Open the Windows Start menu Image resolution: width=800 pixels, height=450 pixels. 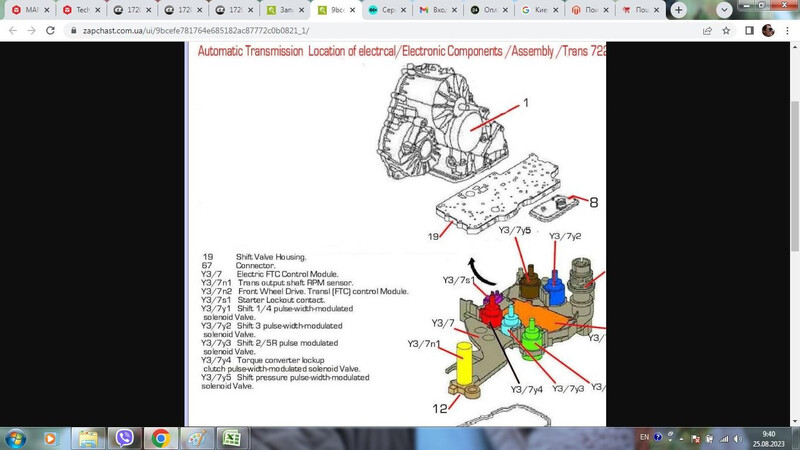[15, 438]
